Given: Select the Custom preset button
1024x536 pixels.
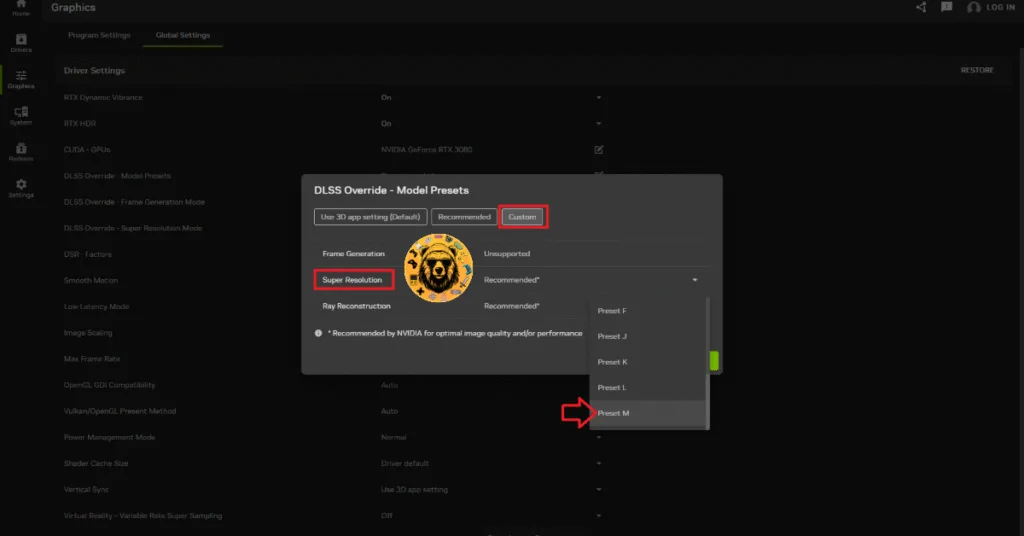Looking at the screenshot, I should pos(522,217).
